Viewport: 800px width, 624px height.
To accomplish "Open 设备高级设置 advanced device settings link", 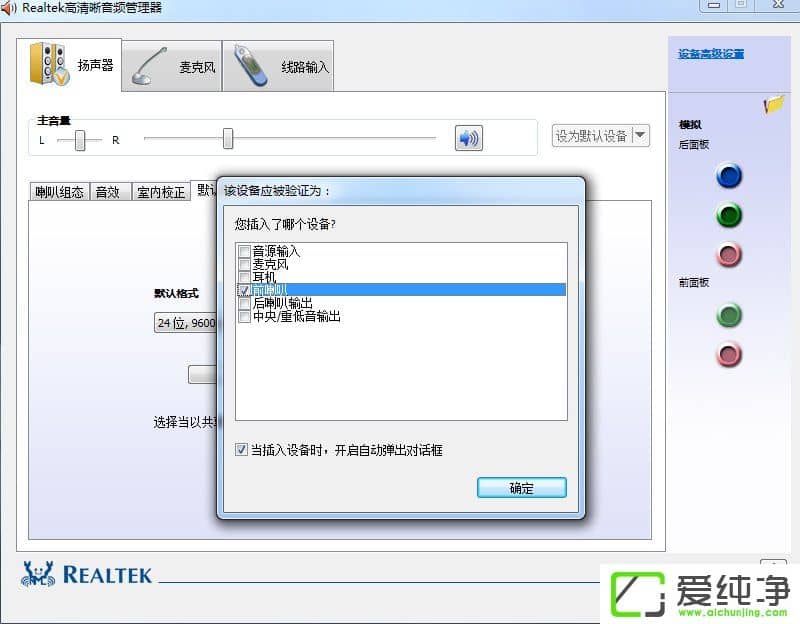I will click(710, 52).
